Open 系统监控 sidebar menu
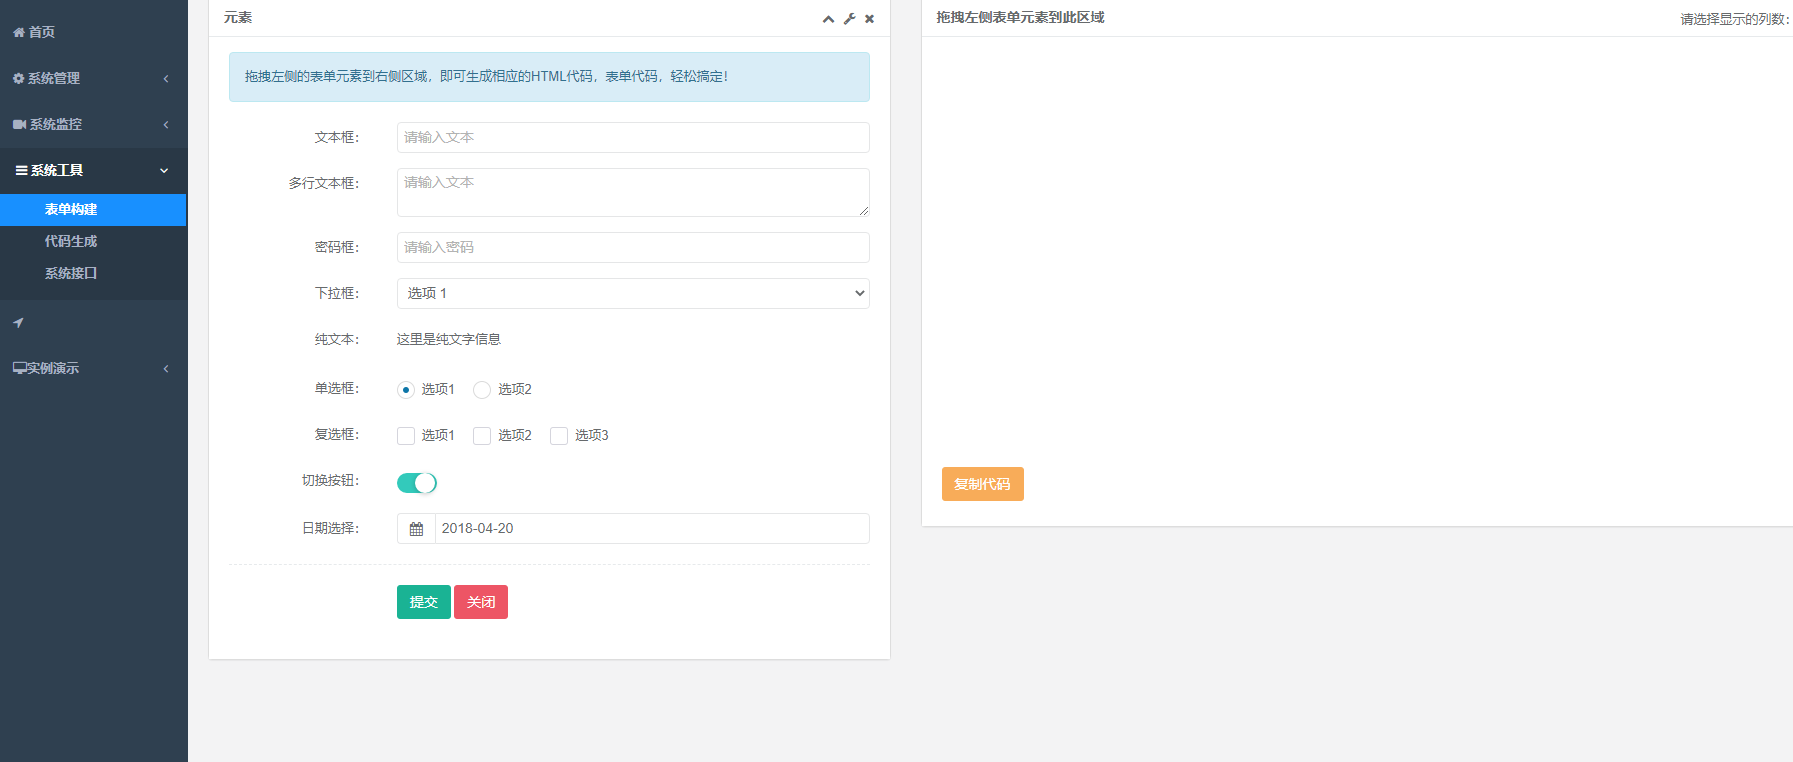The height and width of the screenshot is (762, 1793). 93,124
